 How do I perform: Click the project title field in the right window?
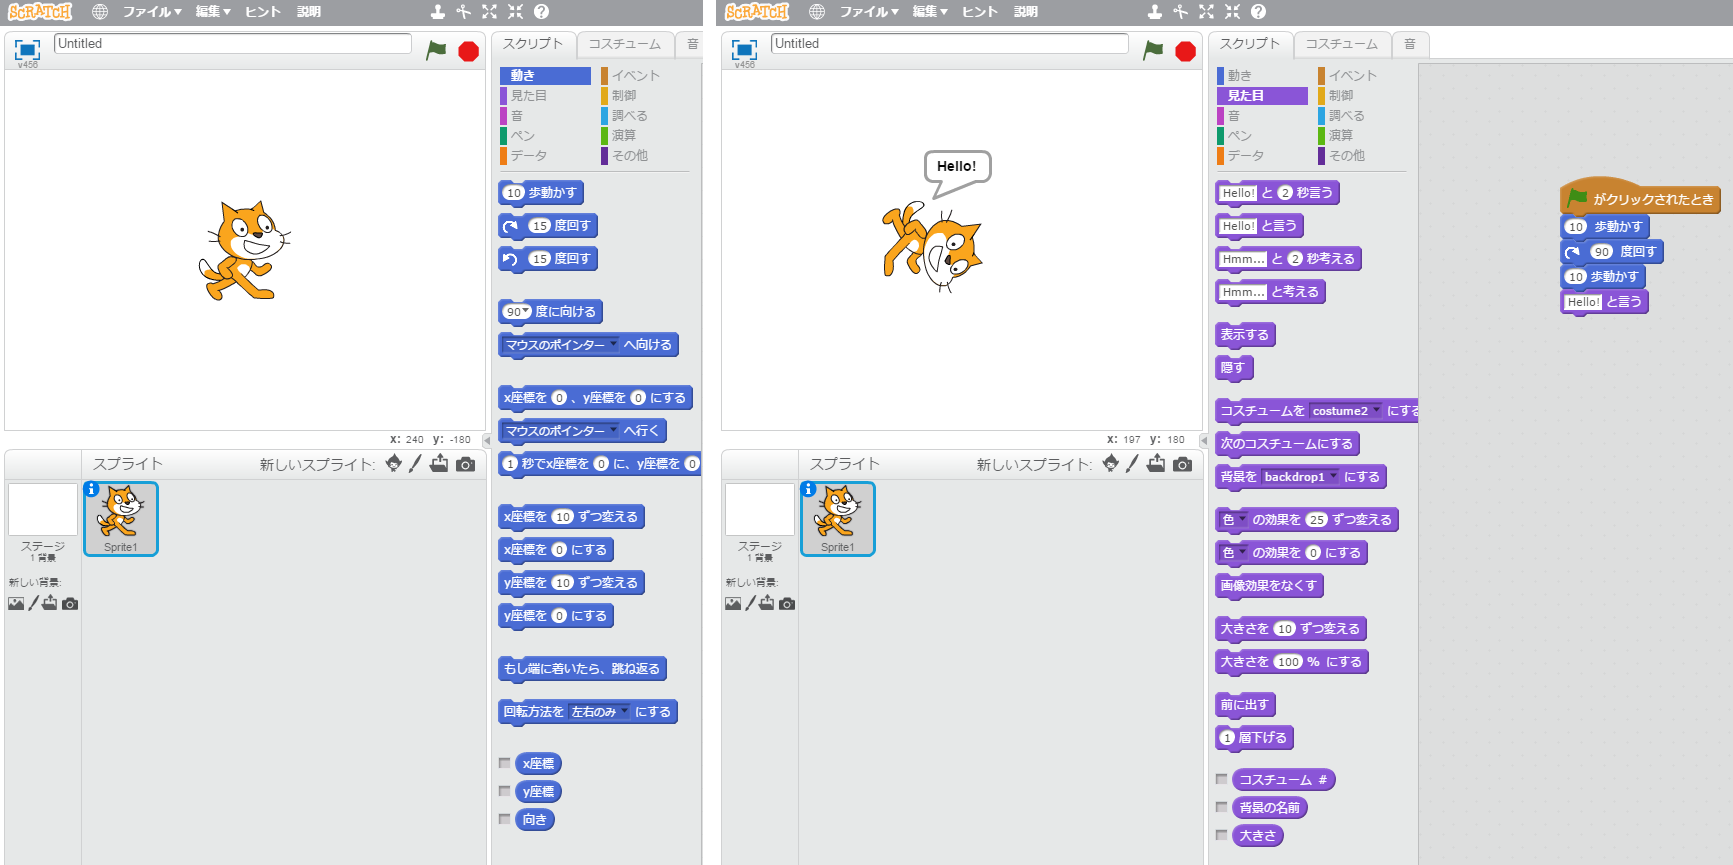coord(950,44)
